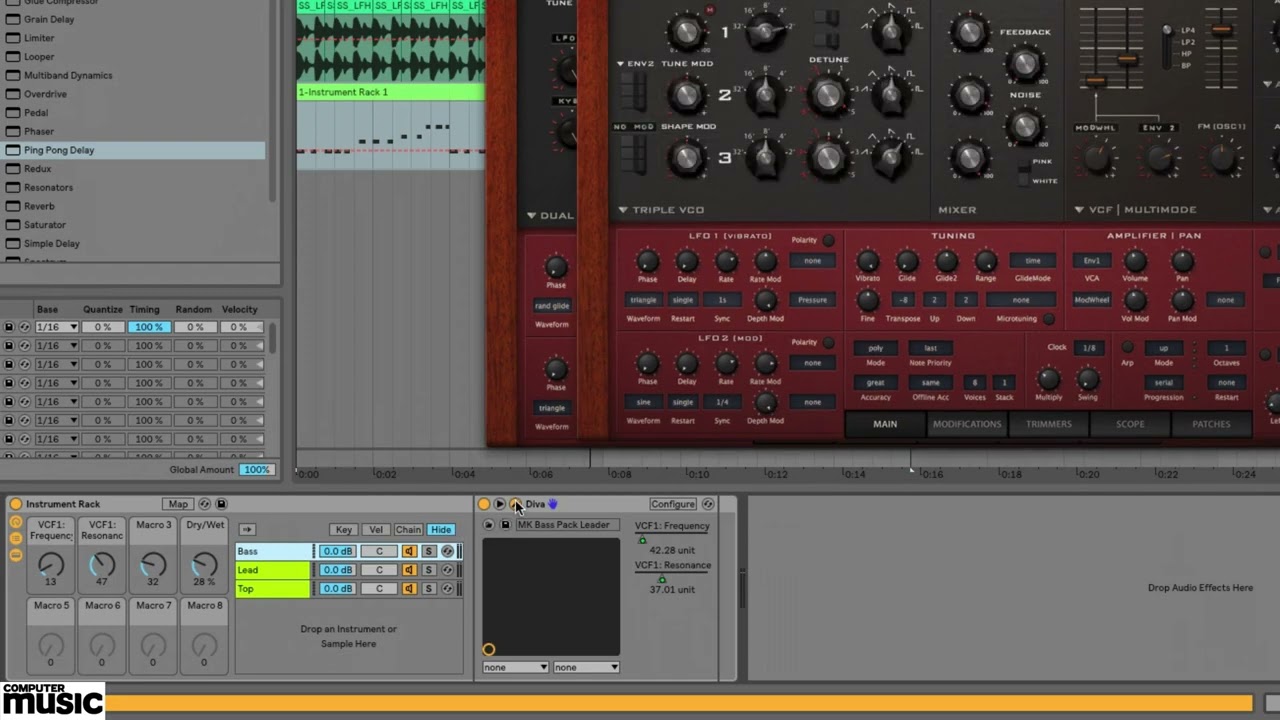The image size is (1280, 720).
Task: Click the Reverb effect folder icon
Action: click(13, 206)
